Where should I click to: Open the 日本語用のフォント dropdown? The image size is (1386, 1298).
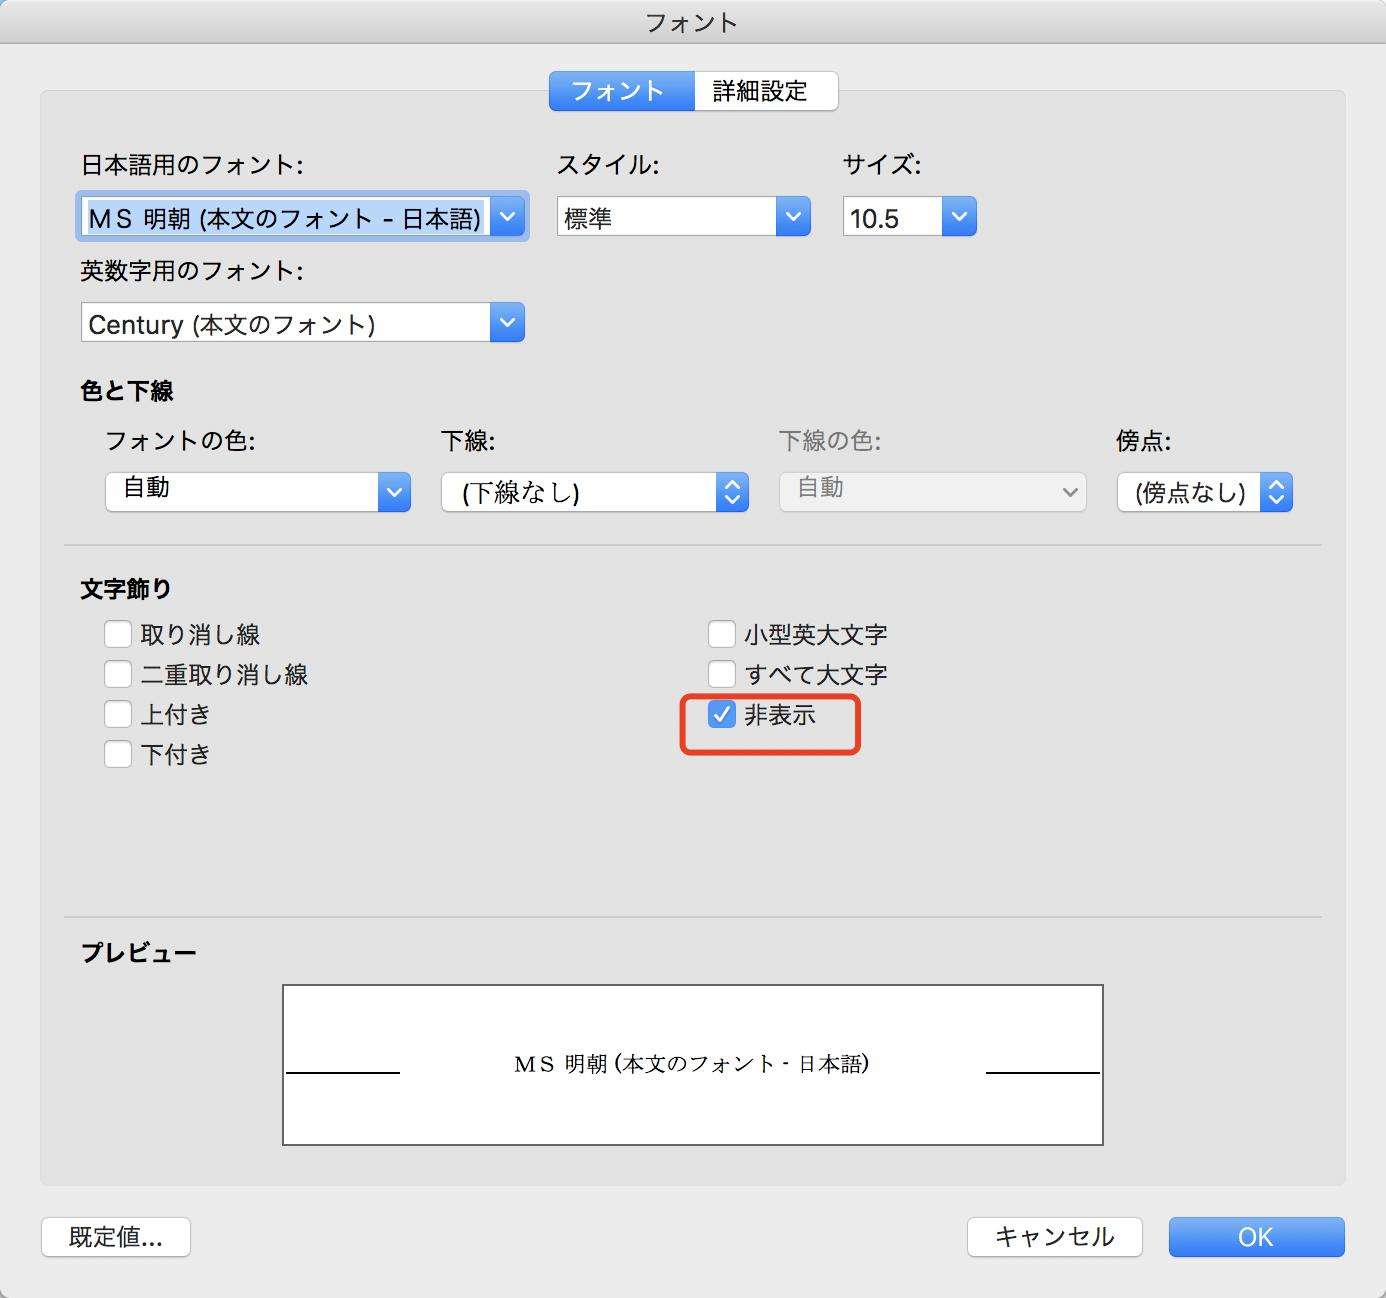(508, 216)
